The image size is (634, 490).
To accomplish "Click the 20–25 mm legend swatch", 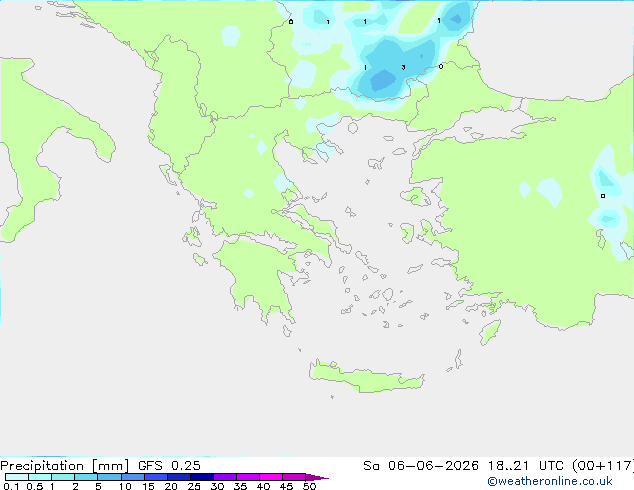I will pos(179,477).
